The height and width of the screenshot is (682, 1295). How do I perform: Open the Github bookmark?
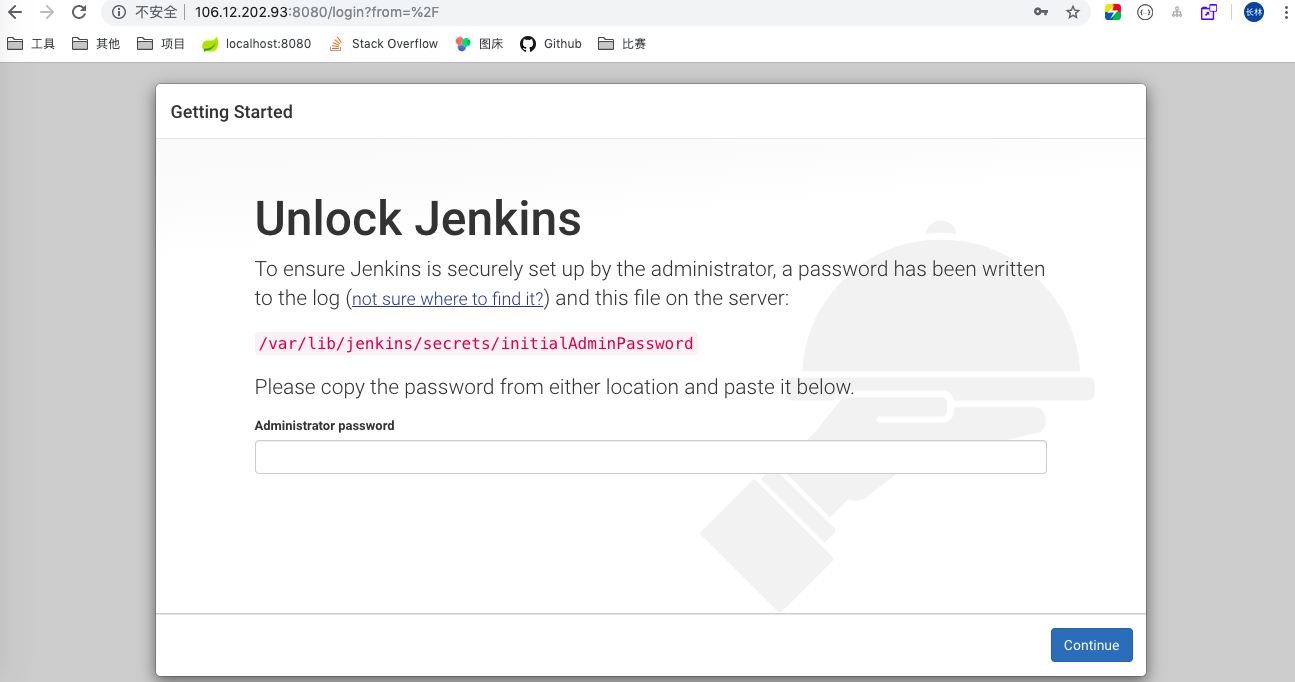point(551,44)
